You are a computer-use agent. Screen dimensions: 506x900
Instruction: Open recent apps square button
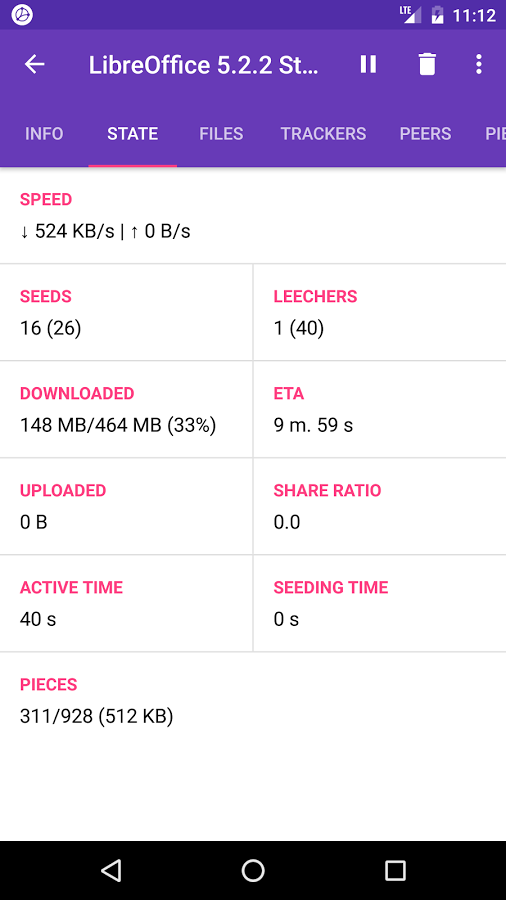tap(395, 870)
